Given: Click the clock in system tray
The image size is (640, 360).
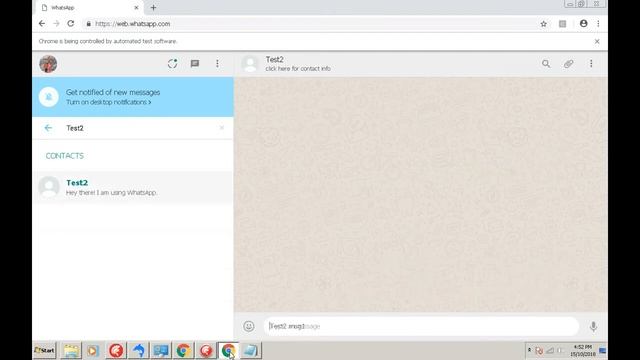Looking at the screenshot, I should (x=583, y=350).
